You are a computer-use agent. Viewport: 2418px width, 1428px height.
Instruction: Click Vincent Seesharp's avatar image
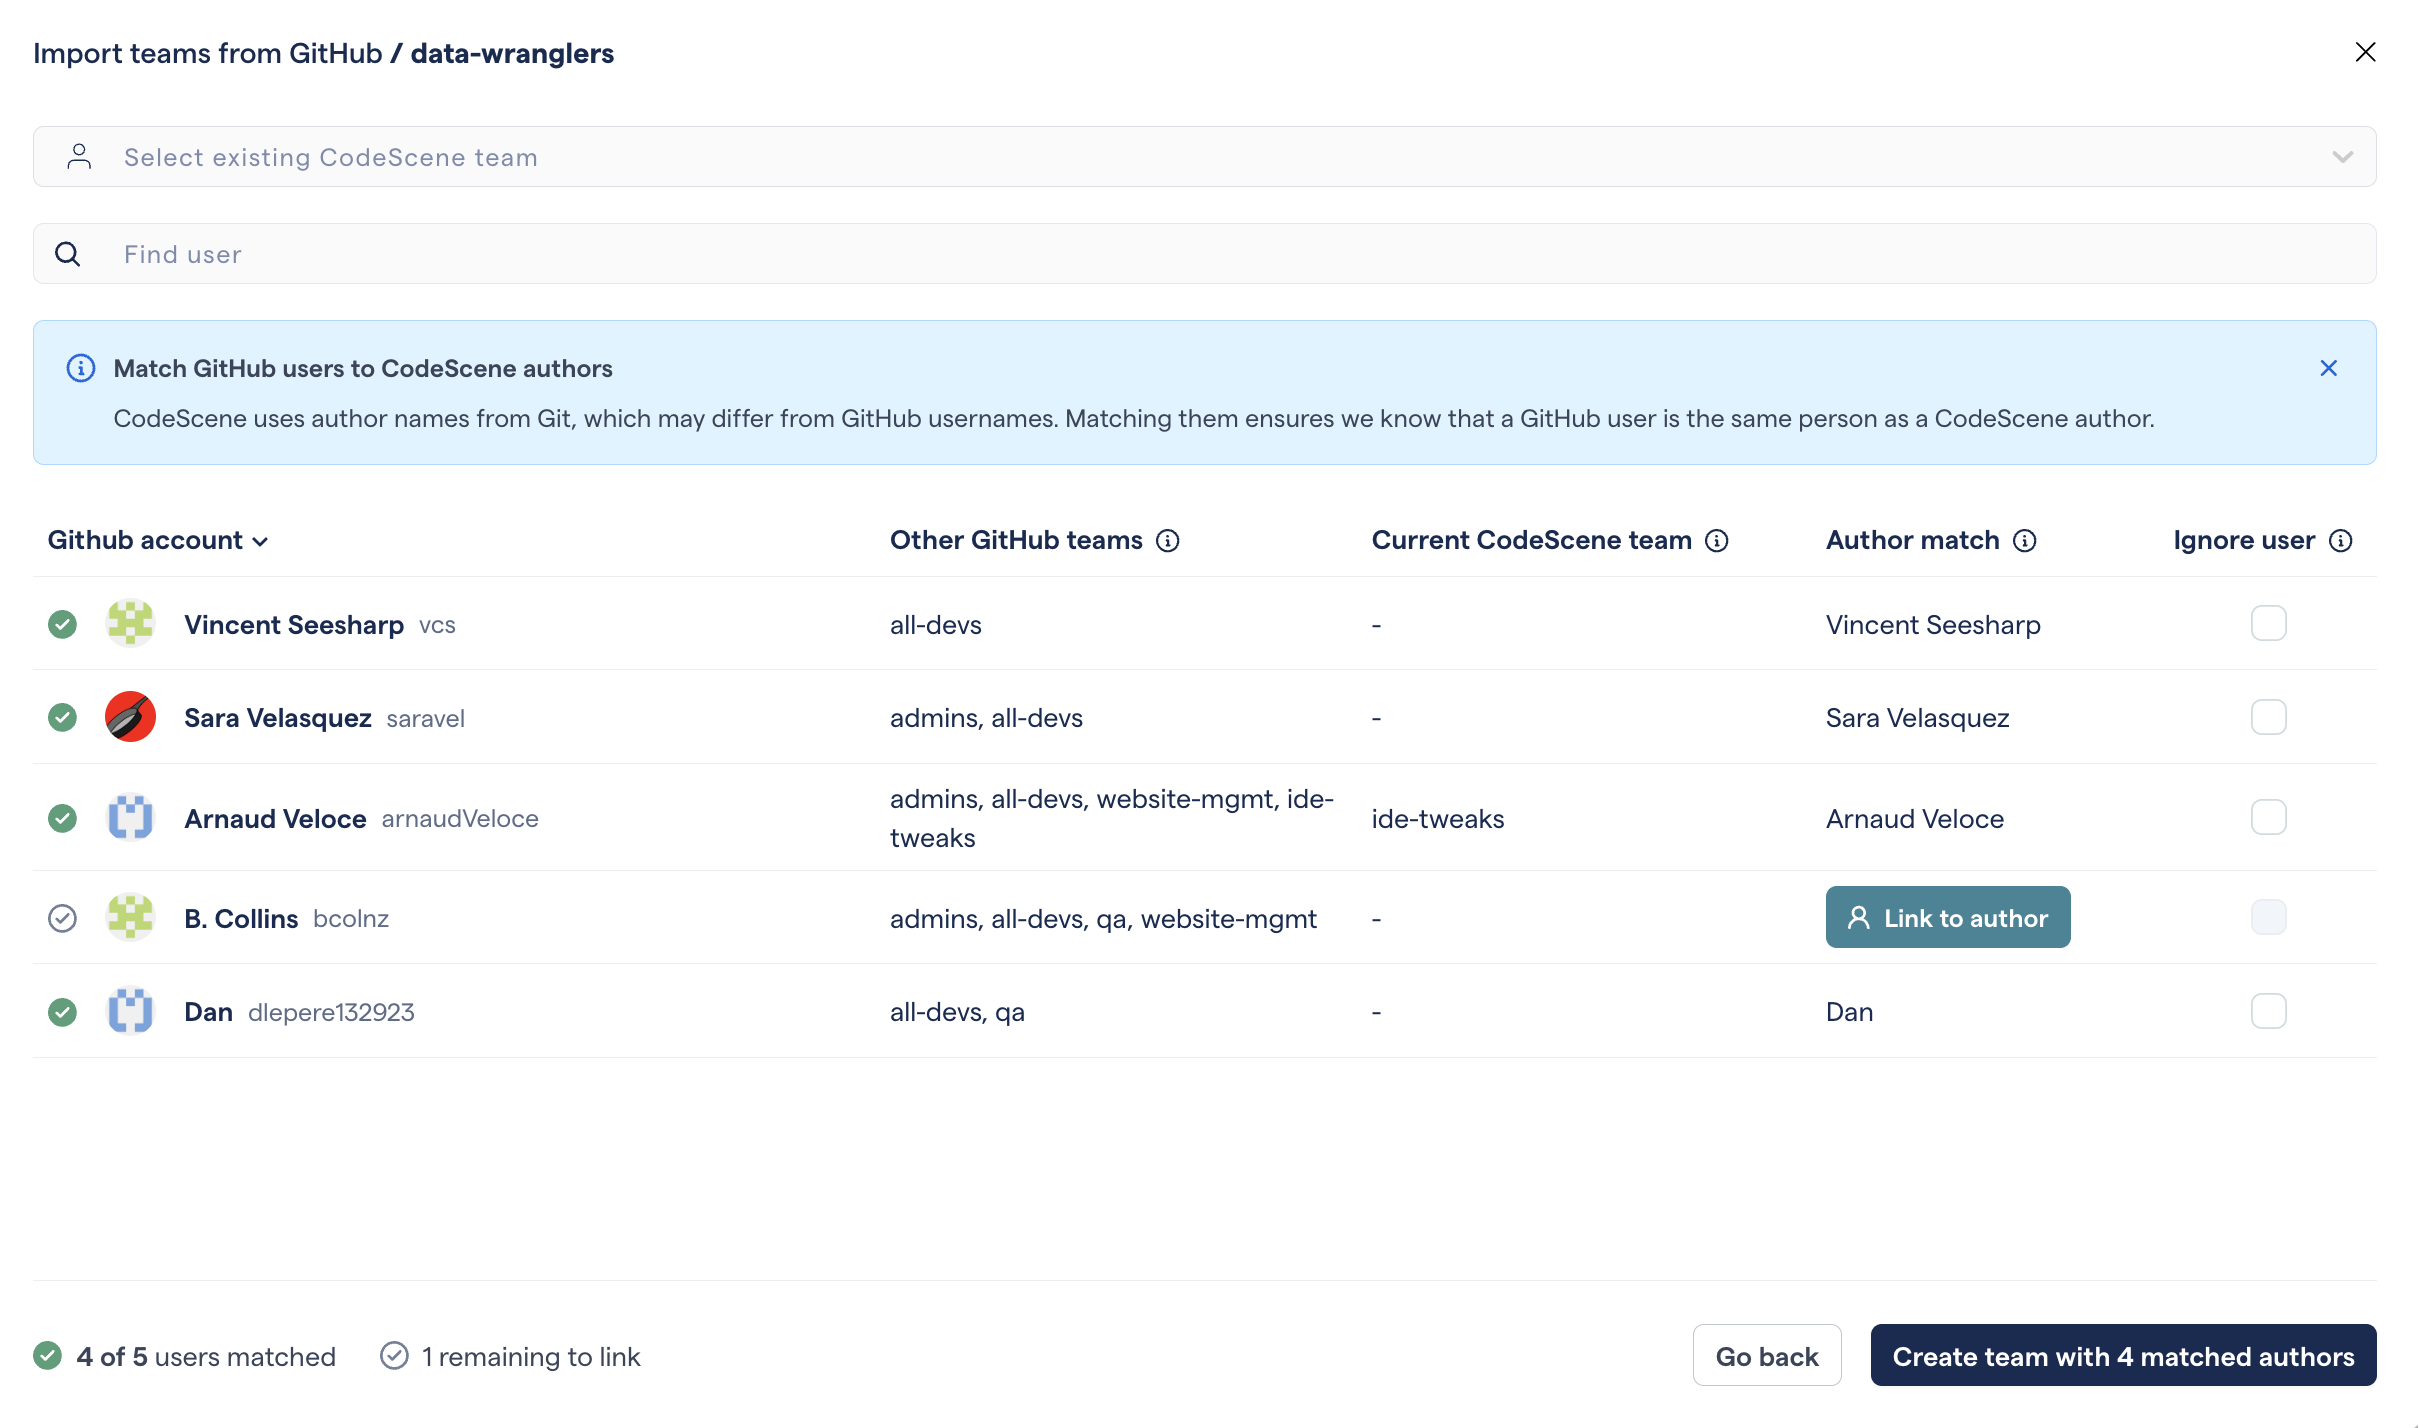pos(130,623)
